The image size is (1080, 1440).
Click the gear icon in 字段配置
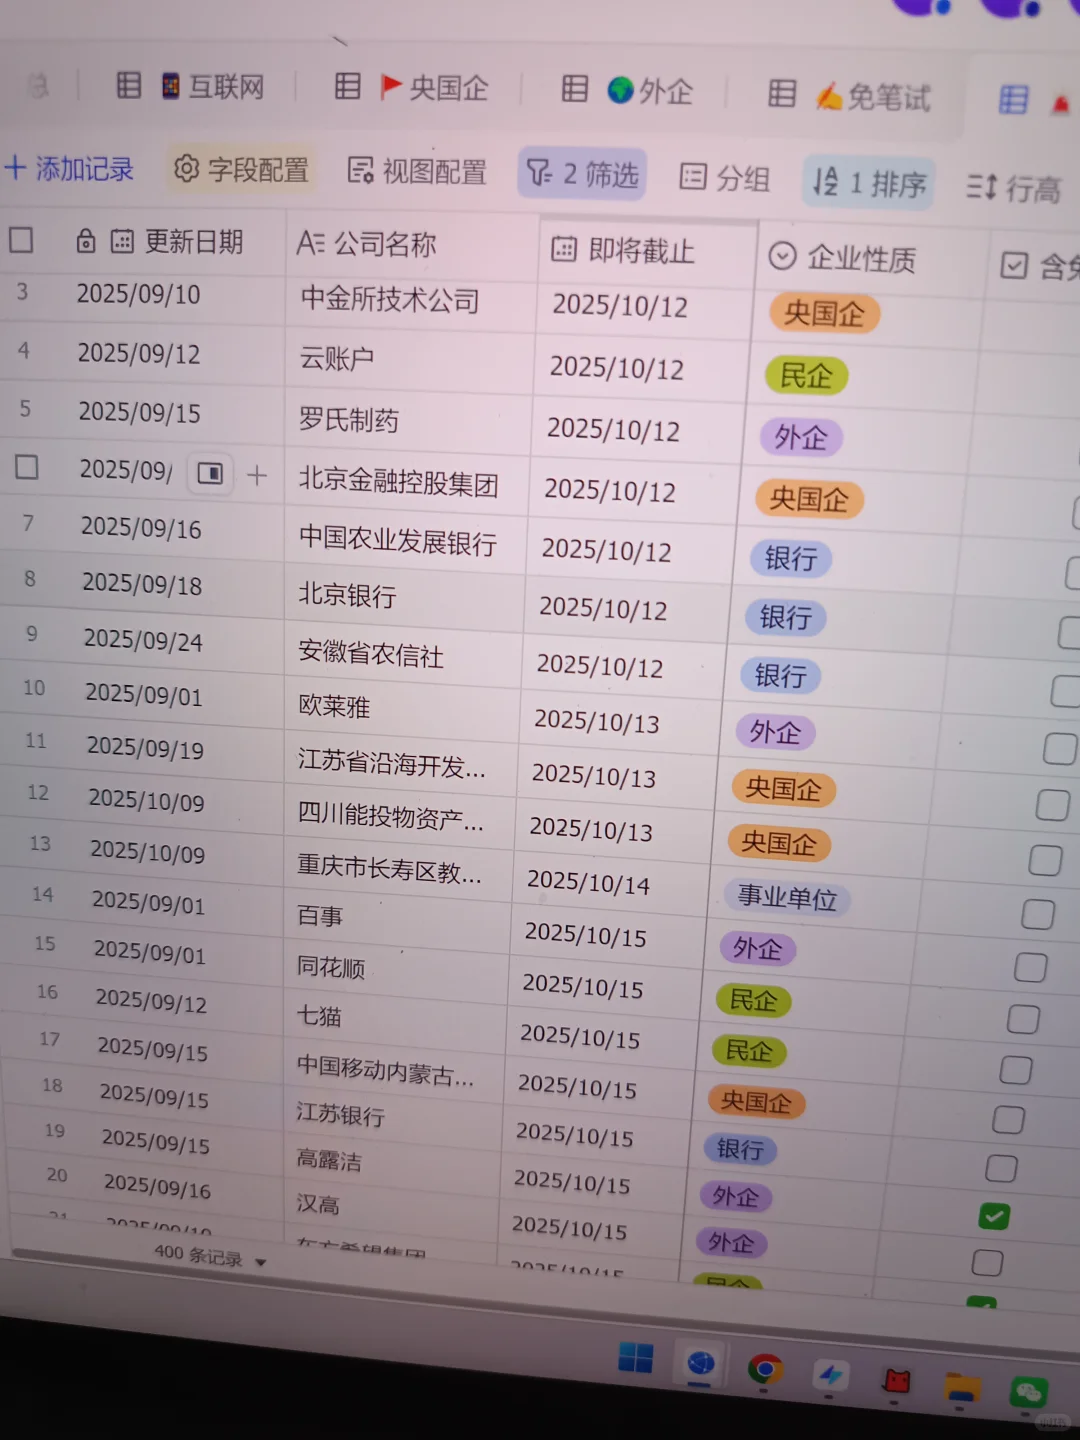(x=186, y=169)
